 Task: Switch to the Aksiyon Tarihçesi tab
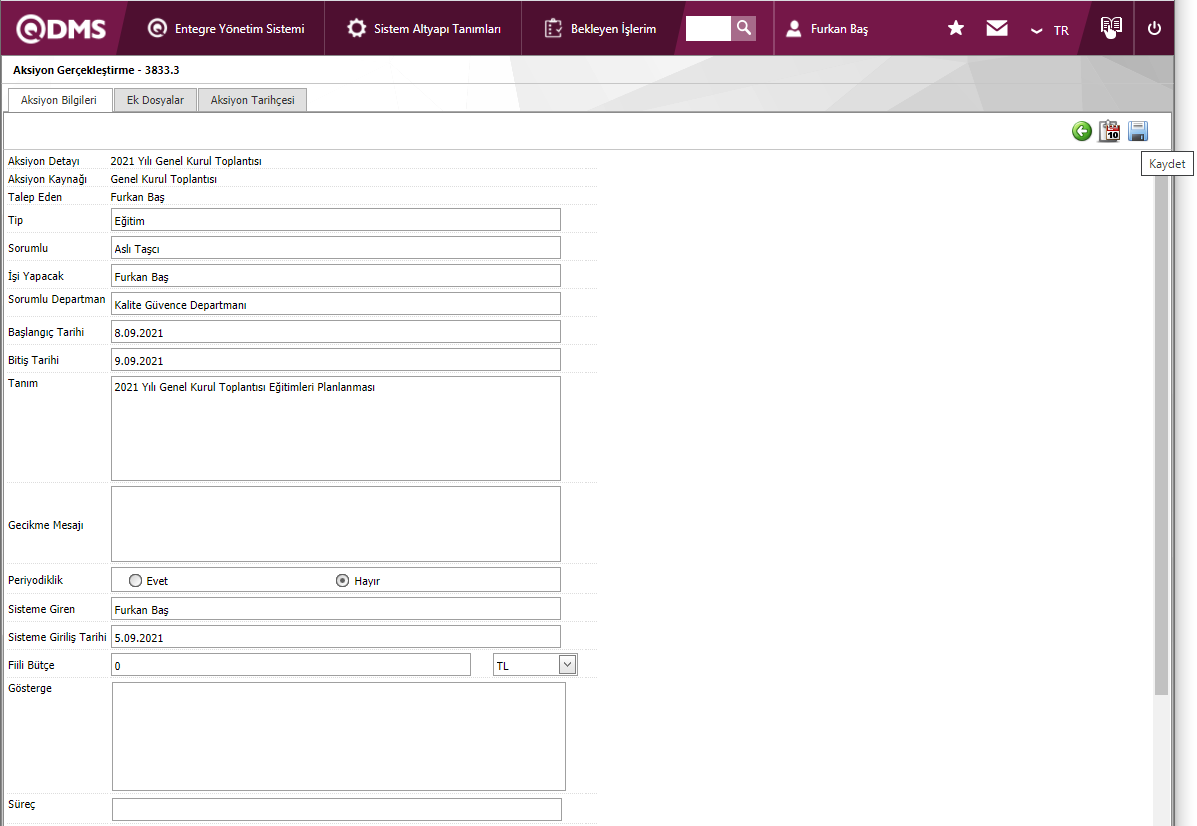tap(252, 100)
